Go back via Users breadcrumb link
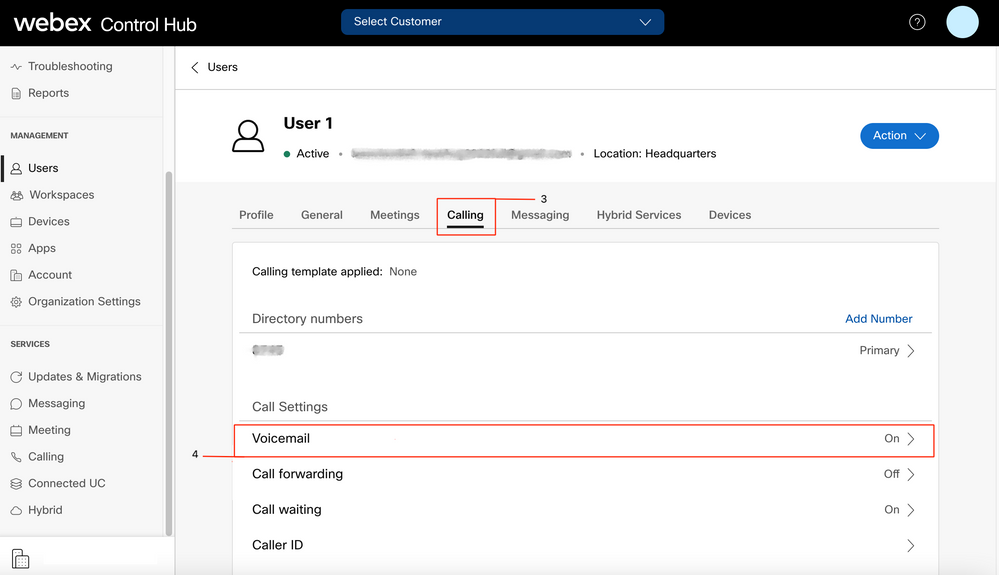 222,67
